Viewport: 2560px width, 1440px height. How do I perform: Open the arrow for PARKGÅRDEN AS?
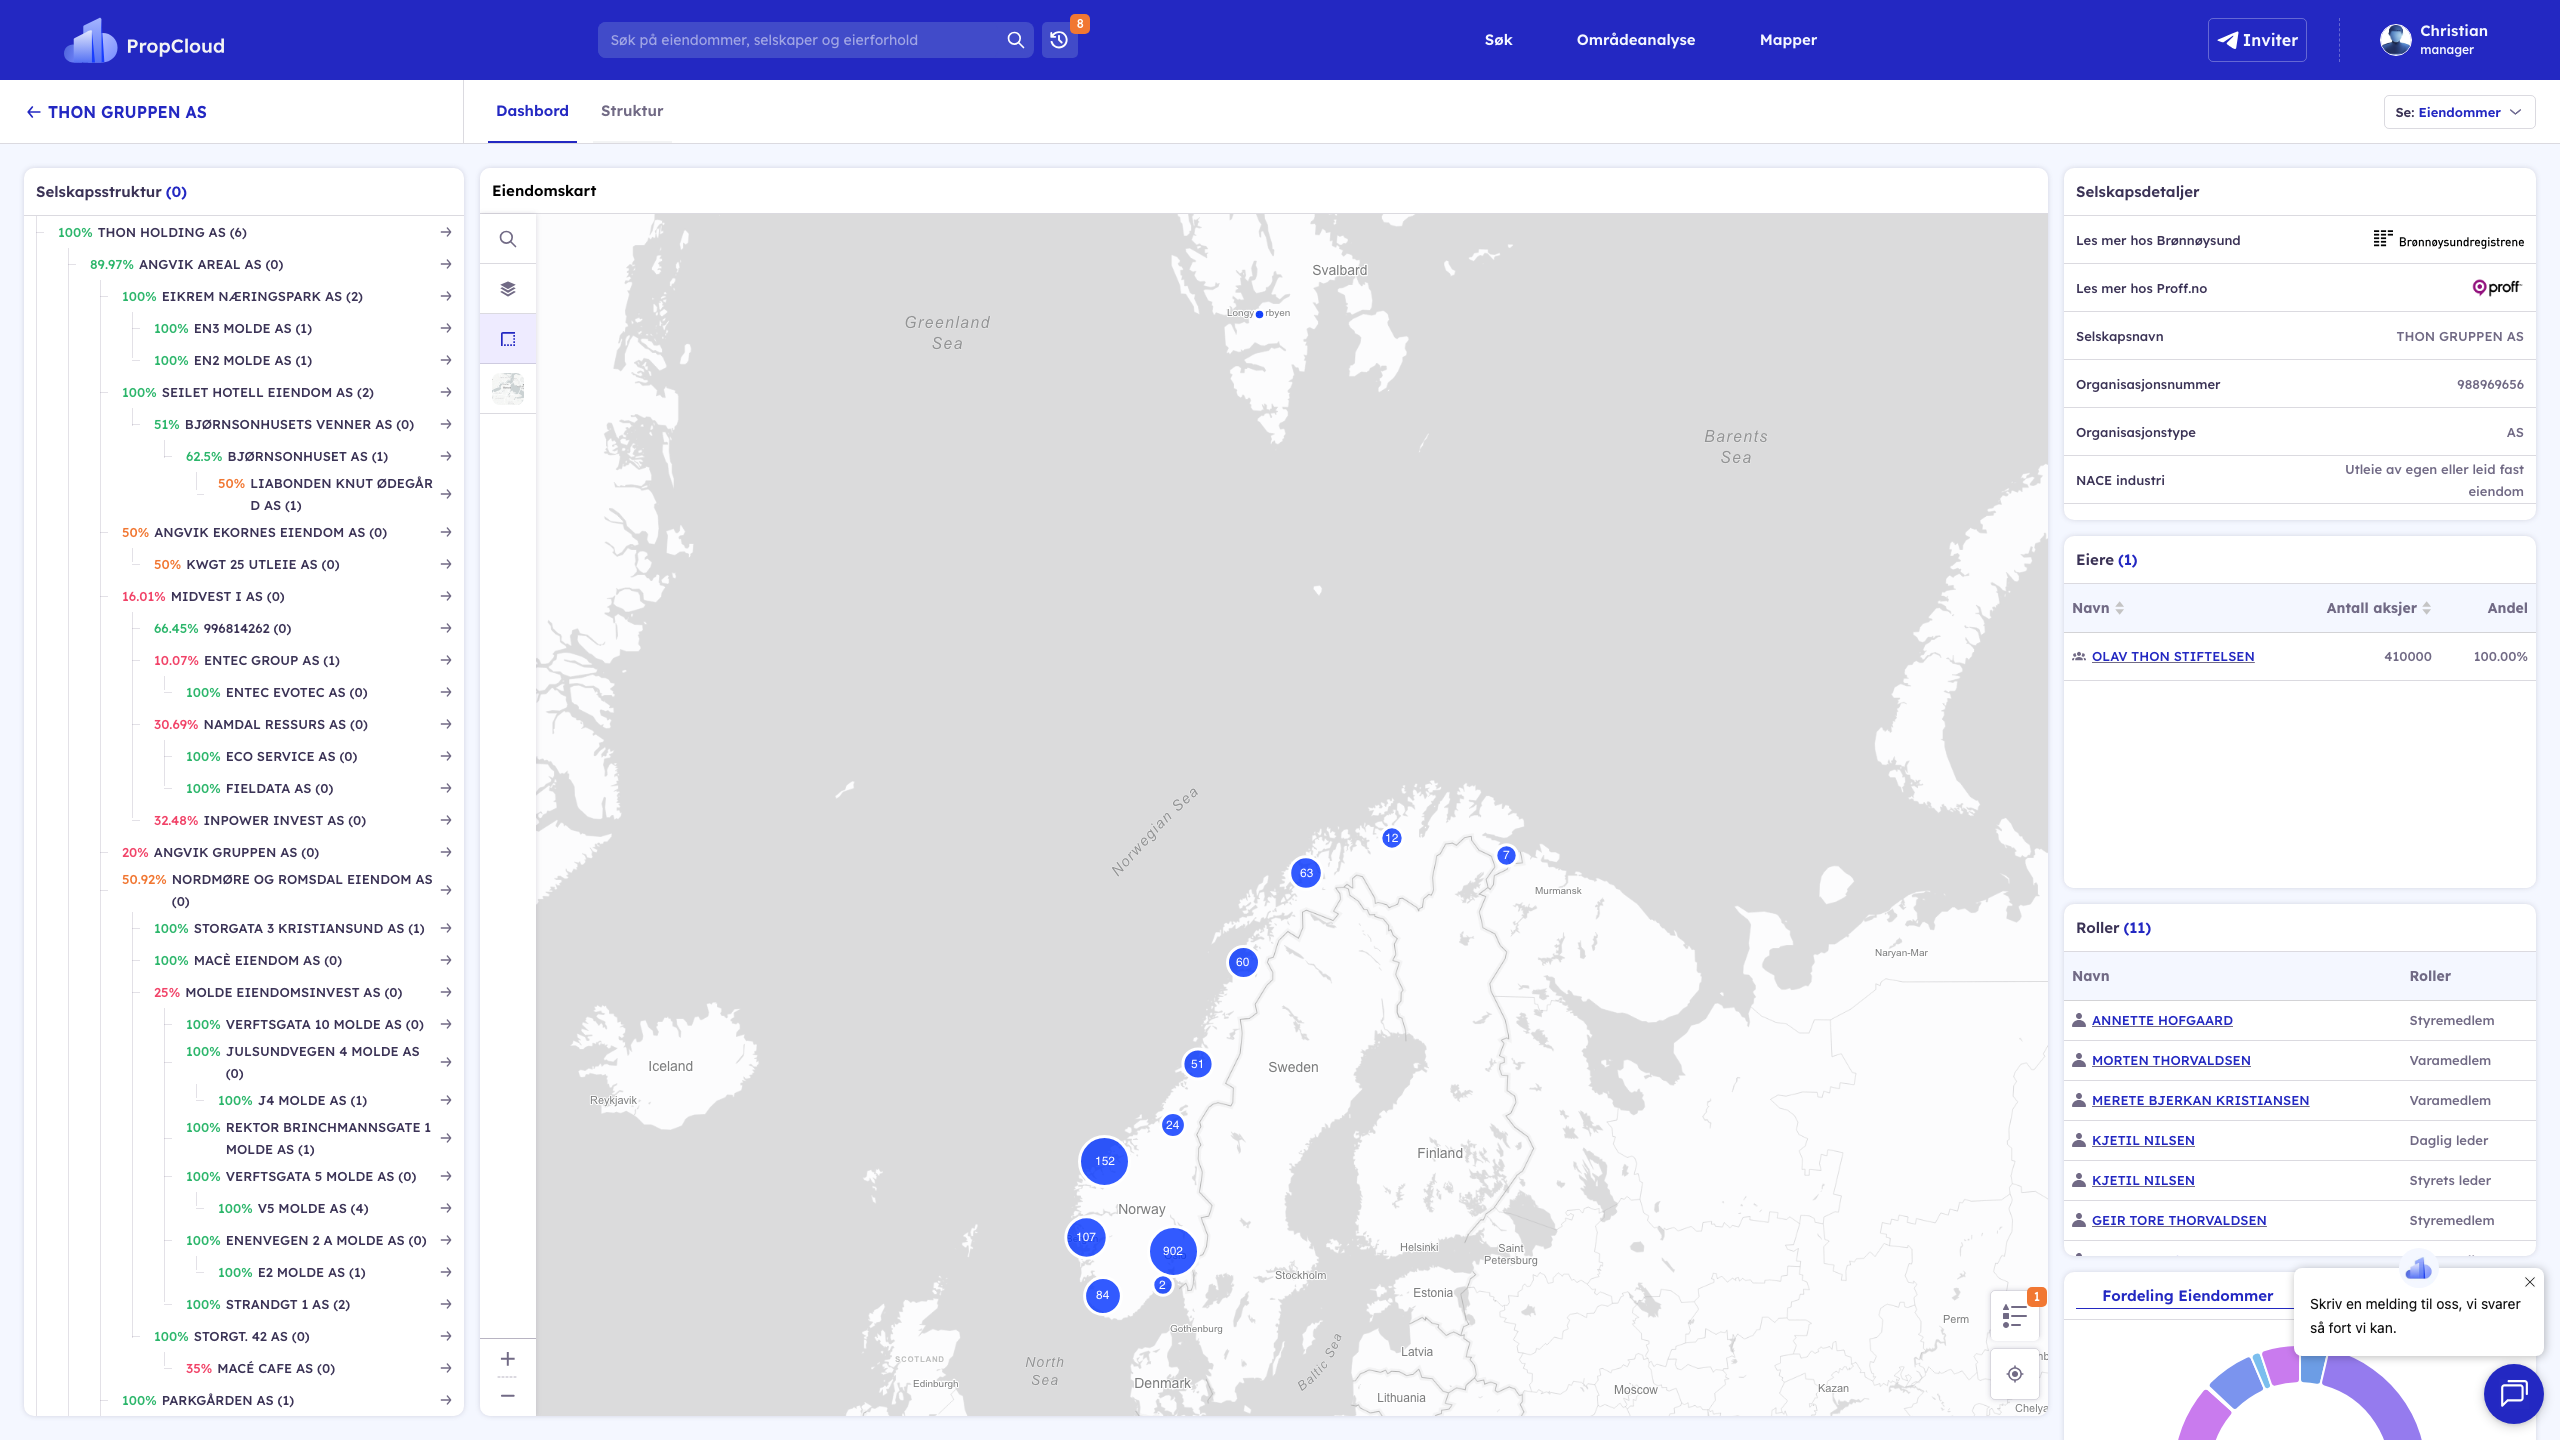(x=446, y=1400)
